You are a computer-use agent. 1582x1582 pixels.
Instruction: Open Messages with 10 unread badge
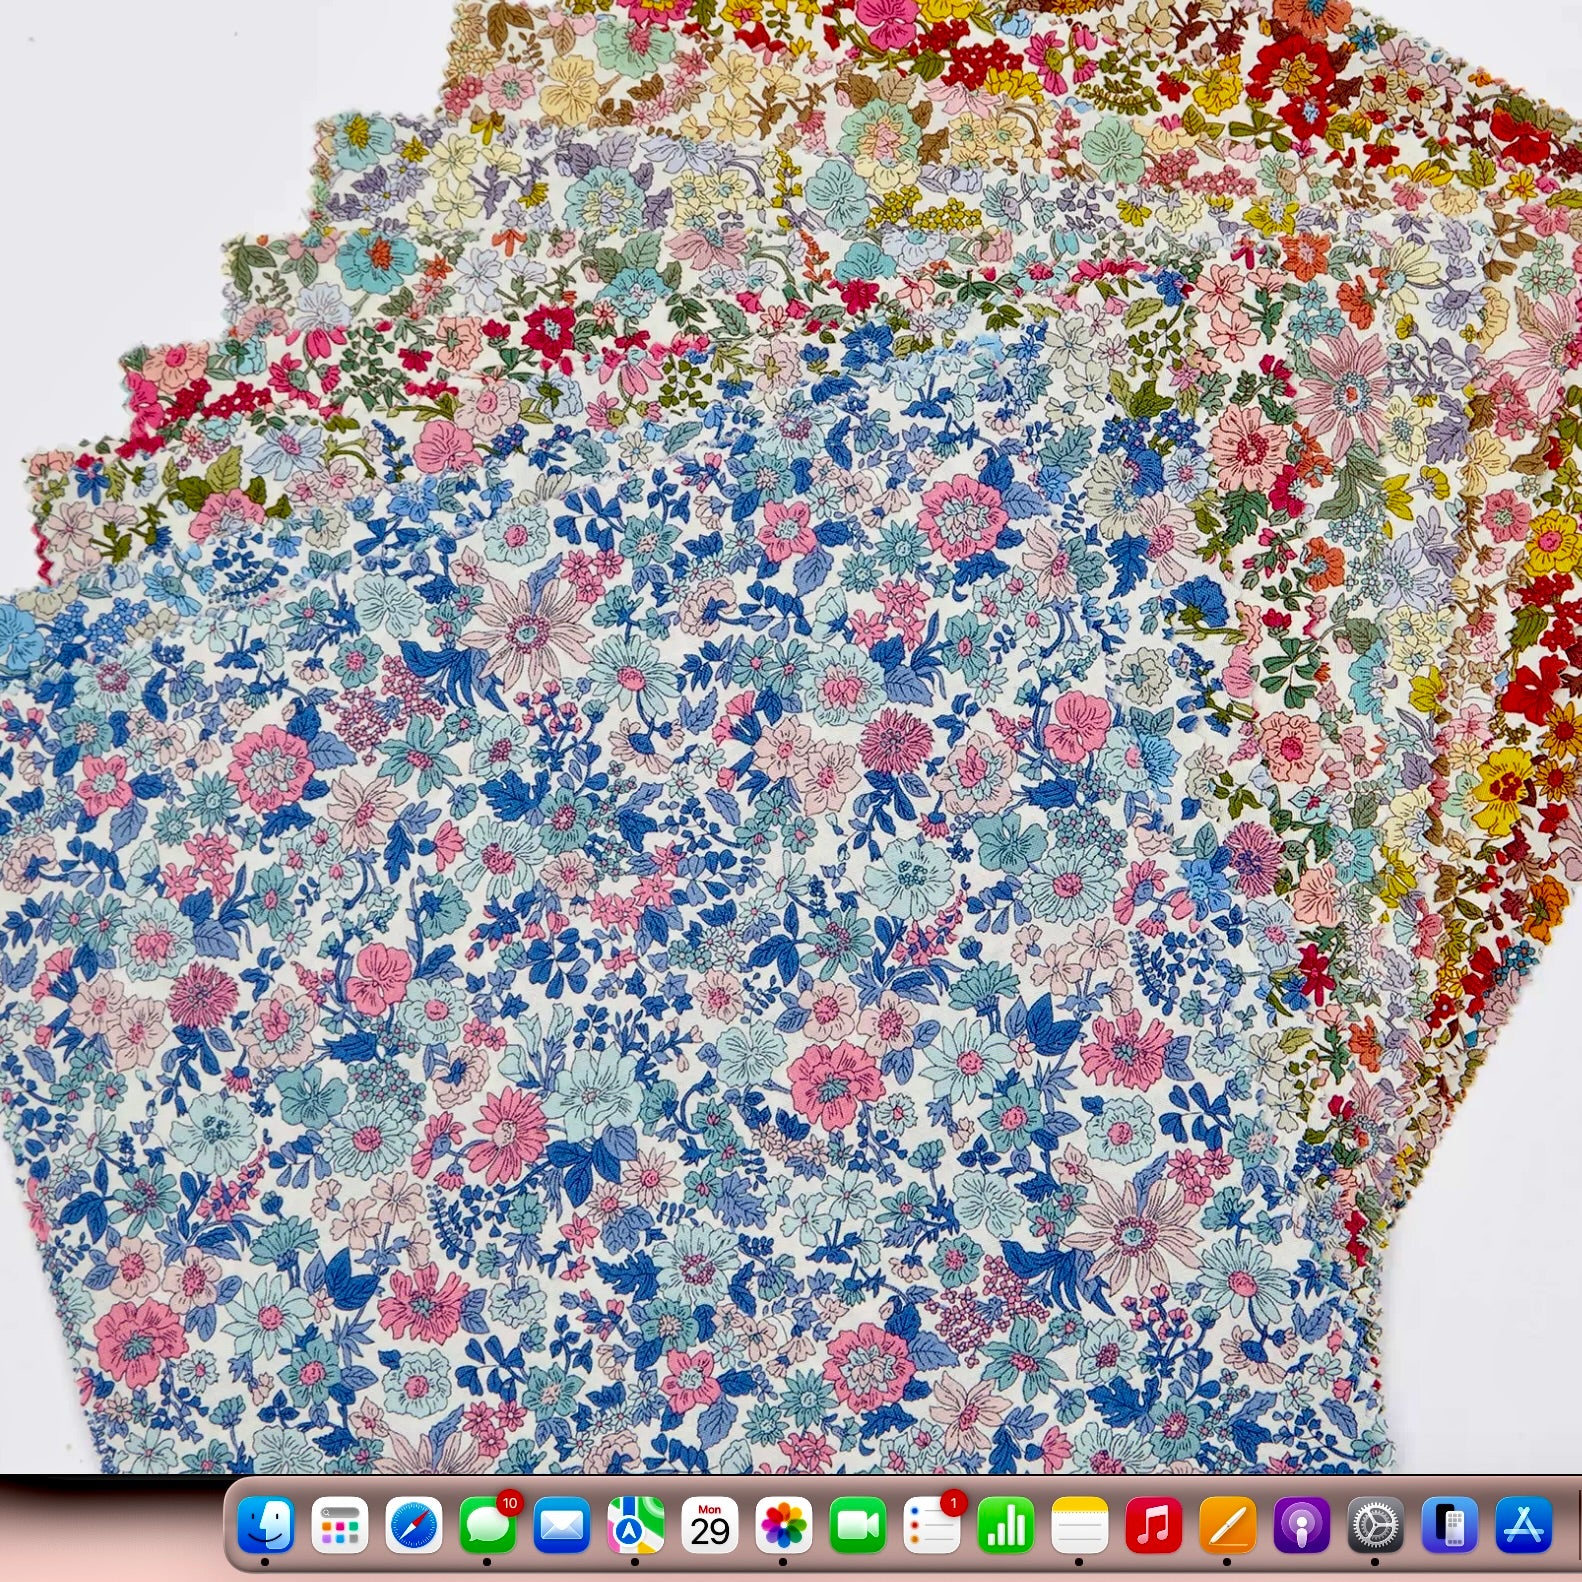pos(488,1525)
